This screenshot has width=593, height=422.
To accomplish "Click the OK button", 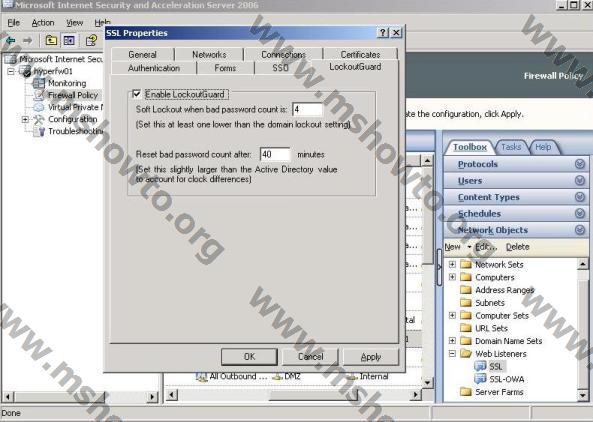I will [249, 357].
